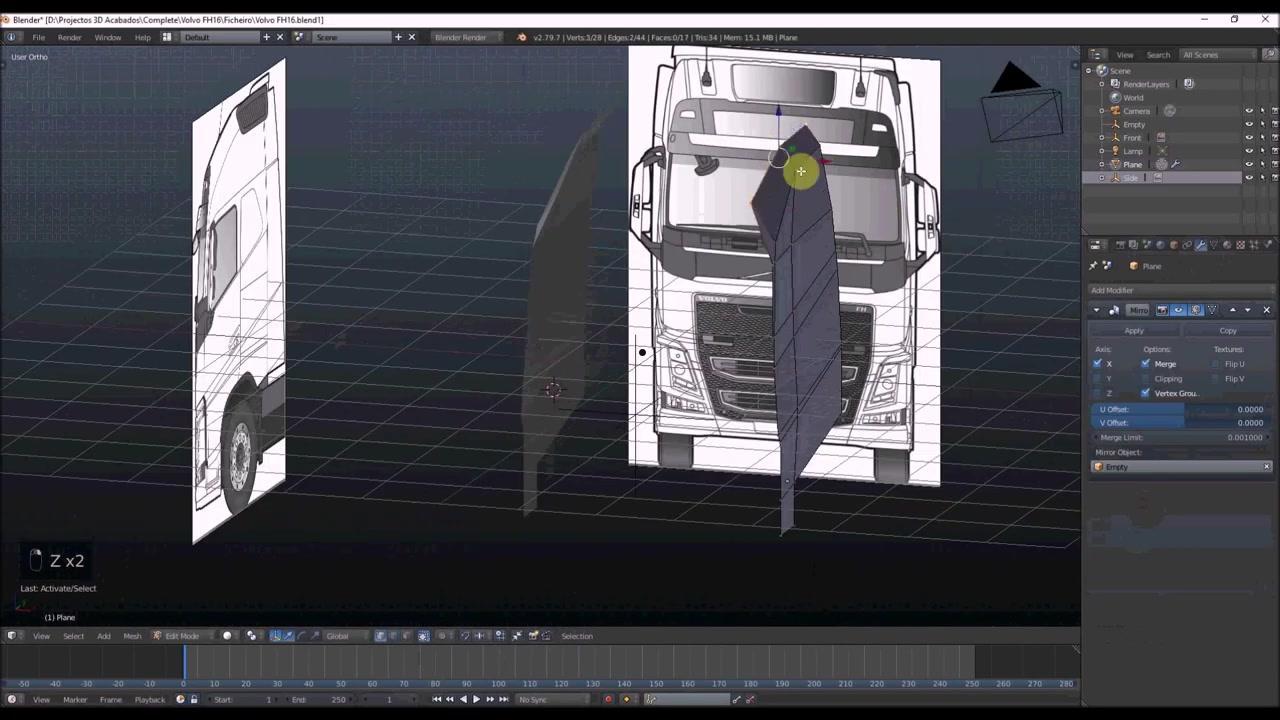Open the Object Data mesh triangle tab
Viewport: 1280px width, 720px height.
(x=1214, y=244)
